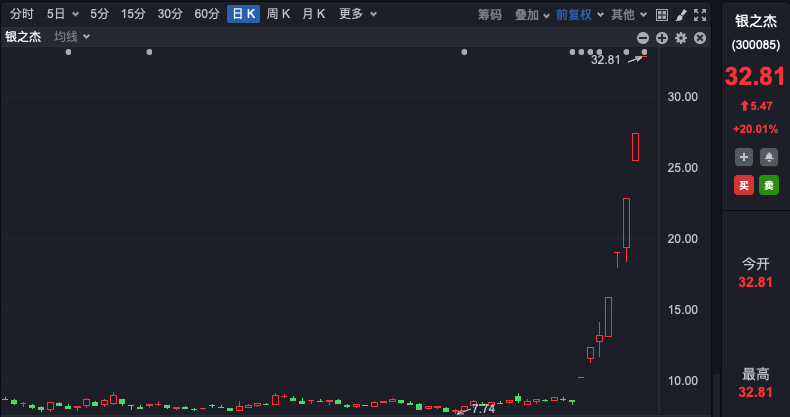Open the 均线 moving average dropdown

(72, 37)
